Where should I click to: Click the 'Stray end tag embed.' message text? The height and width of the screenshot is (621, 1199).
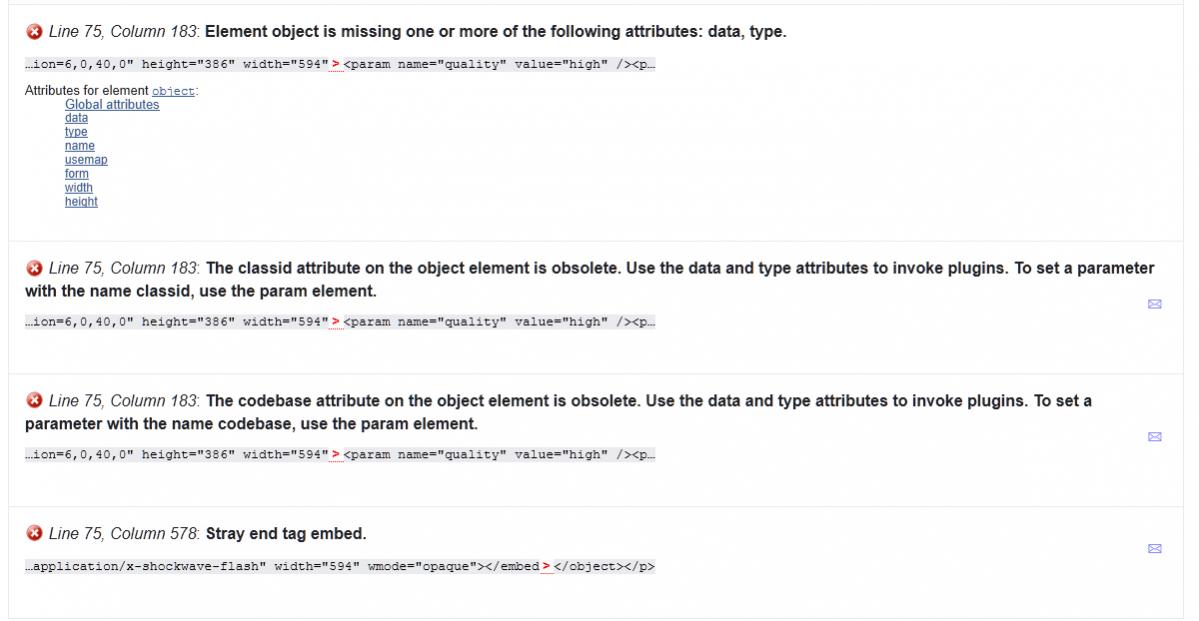286,533
